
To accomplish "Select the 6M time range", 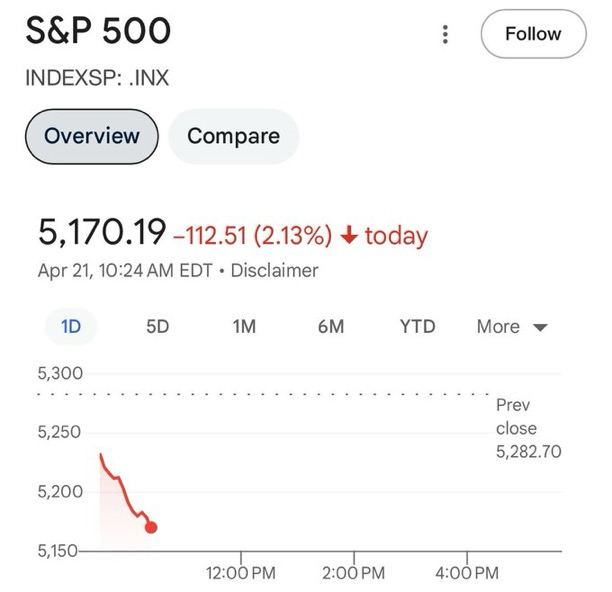I will pyautogui.click(x=331, y=327).
